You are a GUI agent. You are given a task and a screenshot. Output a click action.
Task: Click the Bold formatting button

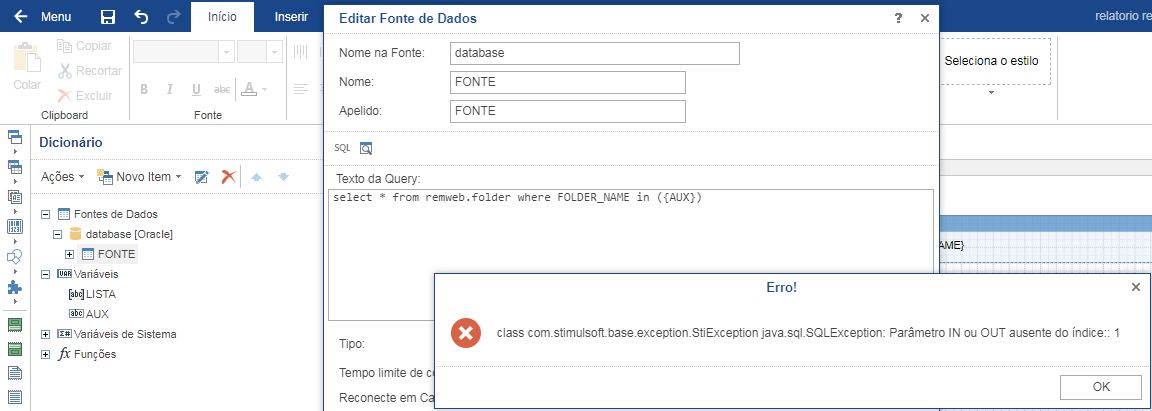coord(144,89)
